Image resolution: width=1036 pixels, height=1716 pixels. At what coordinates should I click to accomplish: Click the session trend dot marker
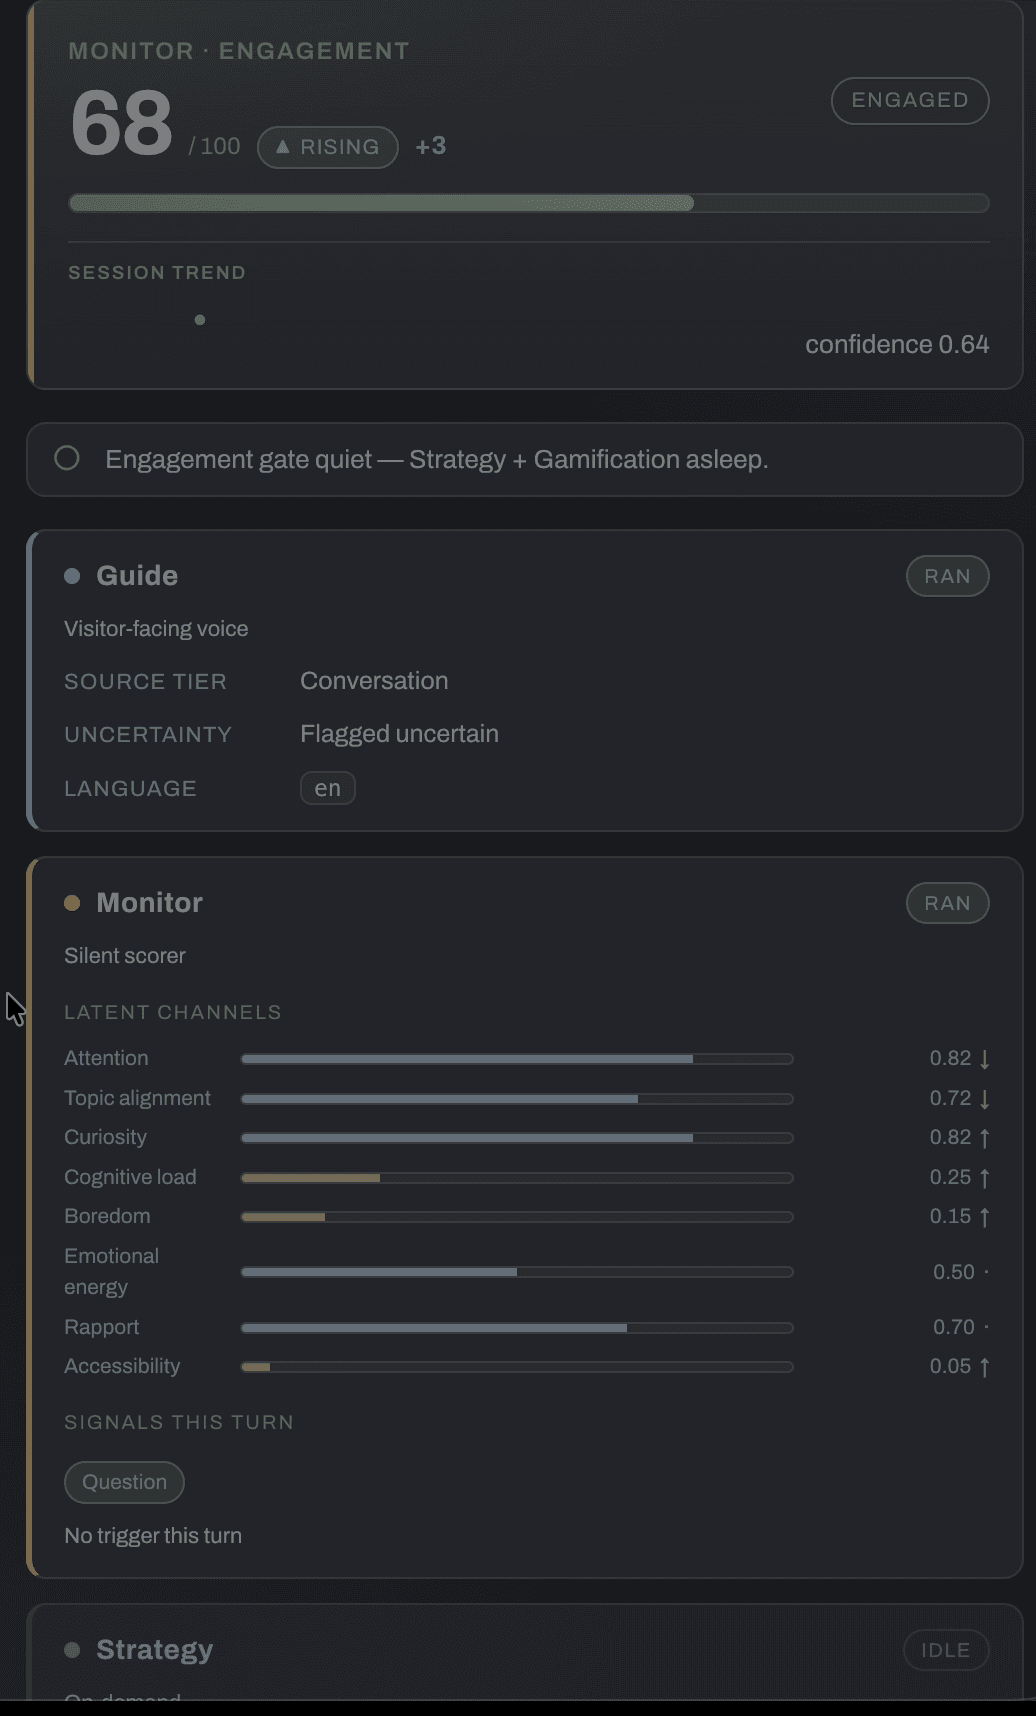200,320
